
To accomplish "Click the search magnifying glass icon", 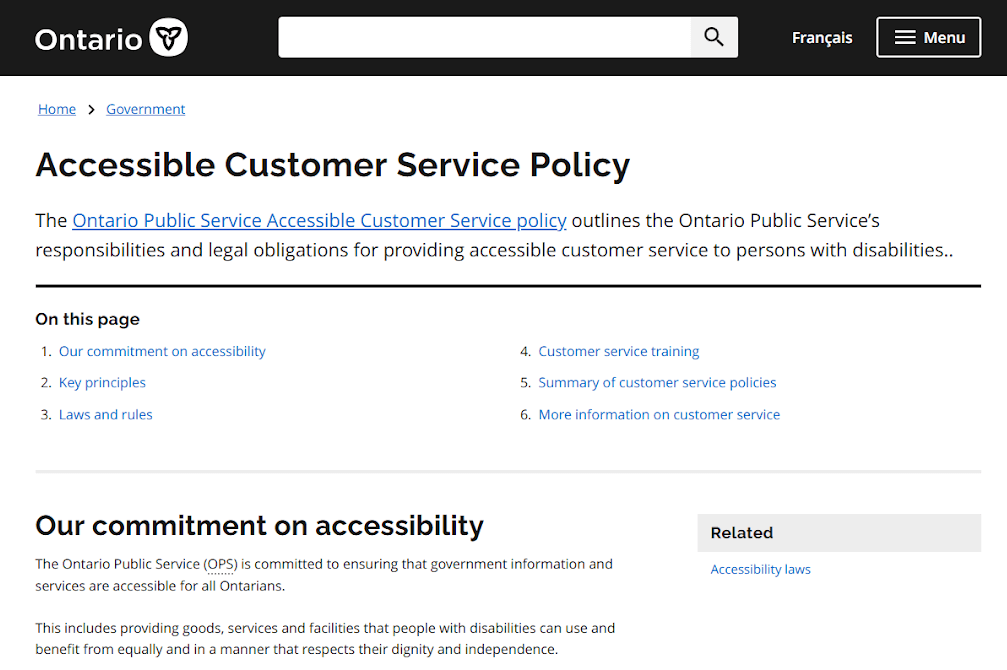I will [x=713, y=36].
